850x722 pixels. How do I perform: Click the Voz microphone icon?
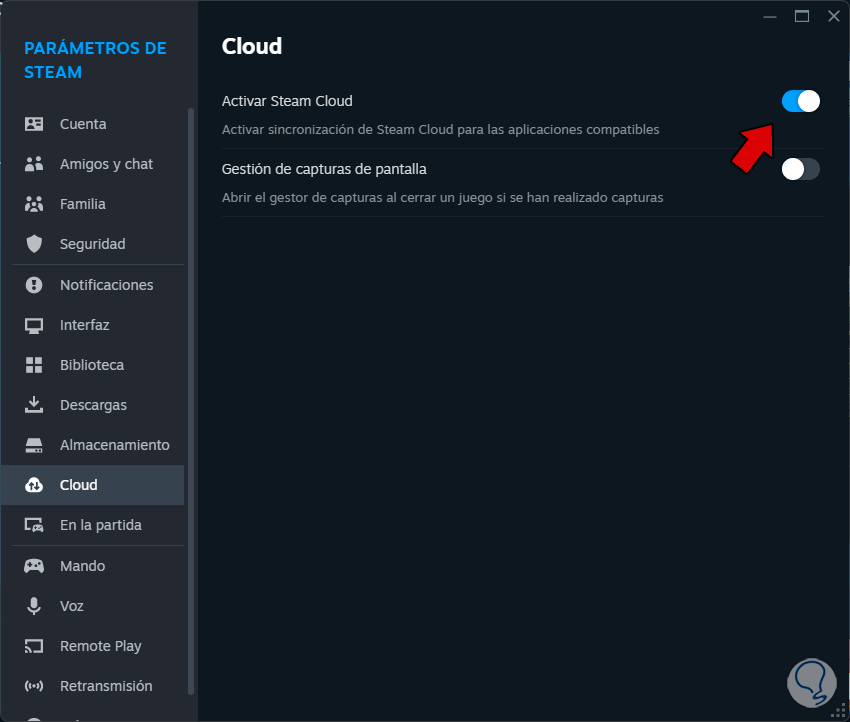point(34,606)
